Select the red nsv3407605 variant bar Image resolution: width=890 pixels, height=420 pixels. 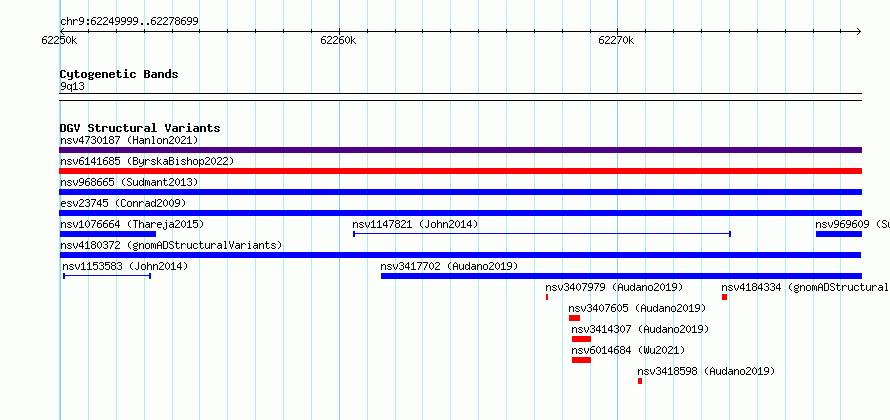[574, 318]
